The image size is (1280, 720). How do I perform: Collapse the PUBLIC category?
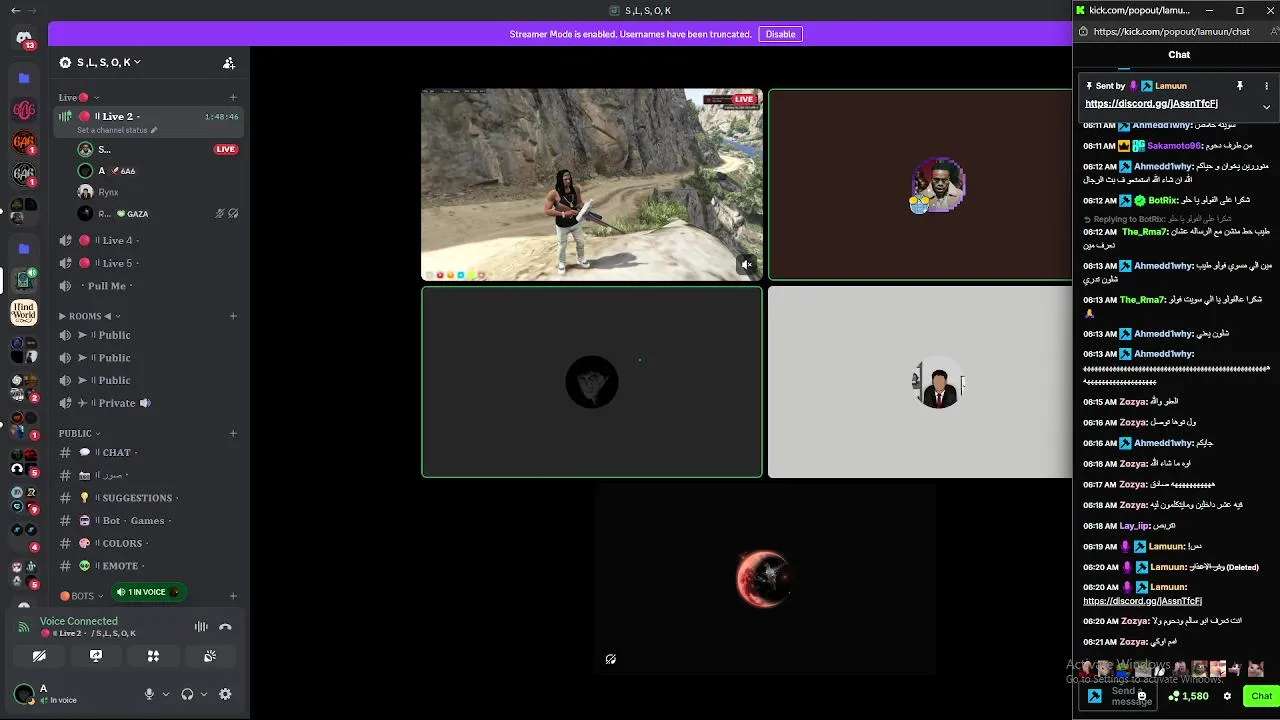pos(79,433)
